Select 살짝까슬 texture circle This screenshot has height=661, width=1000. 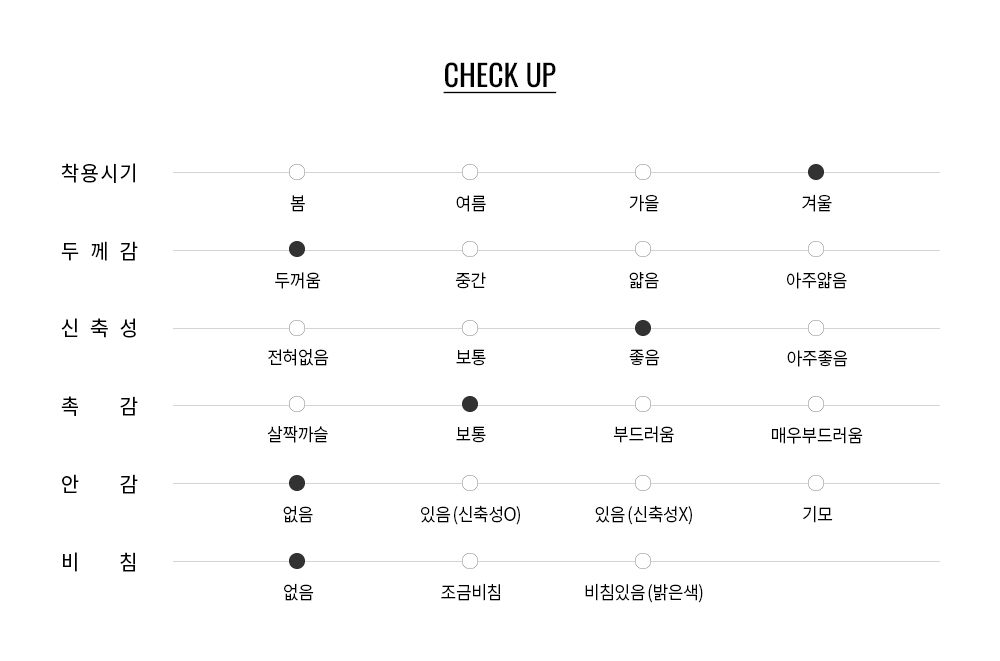[x=297, y=404]
